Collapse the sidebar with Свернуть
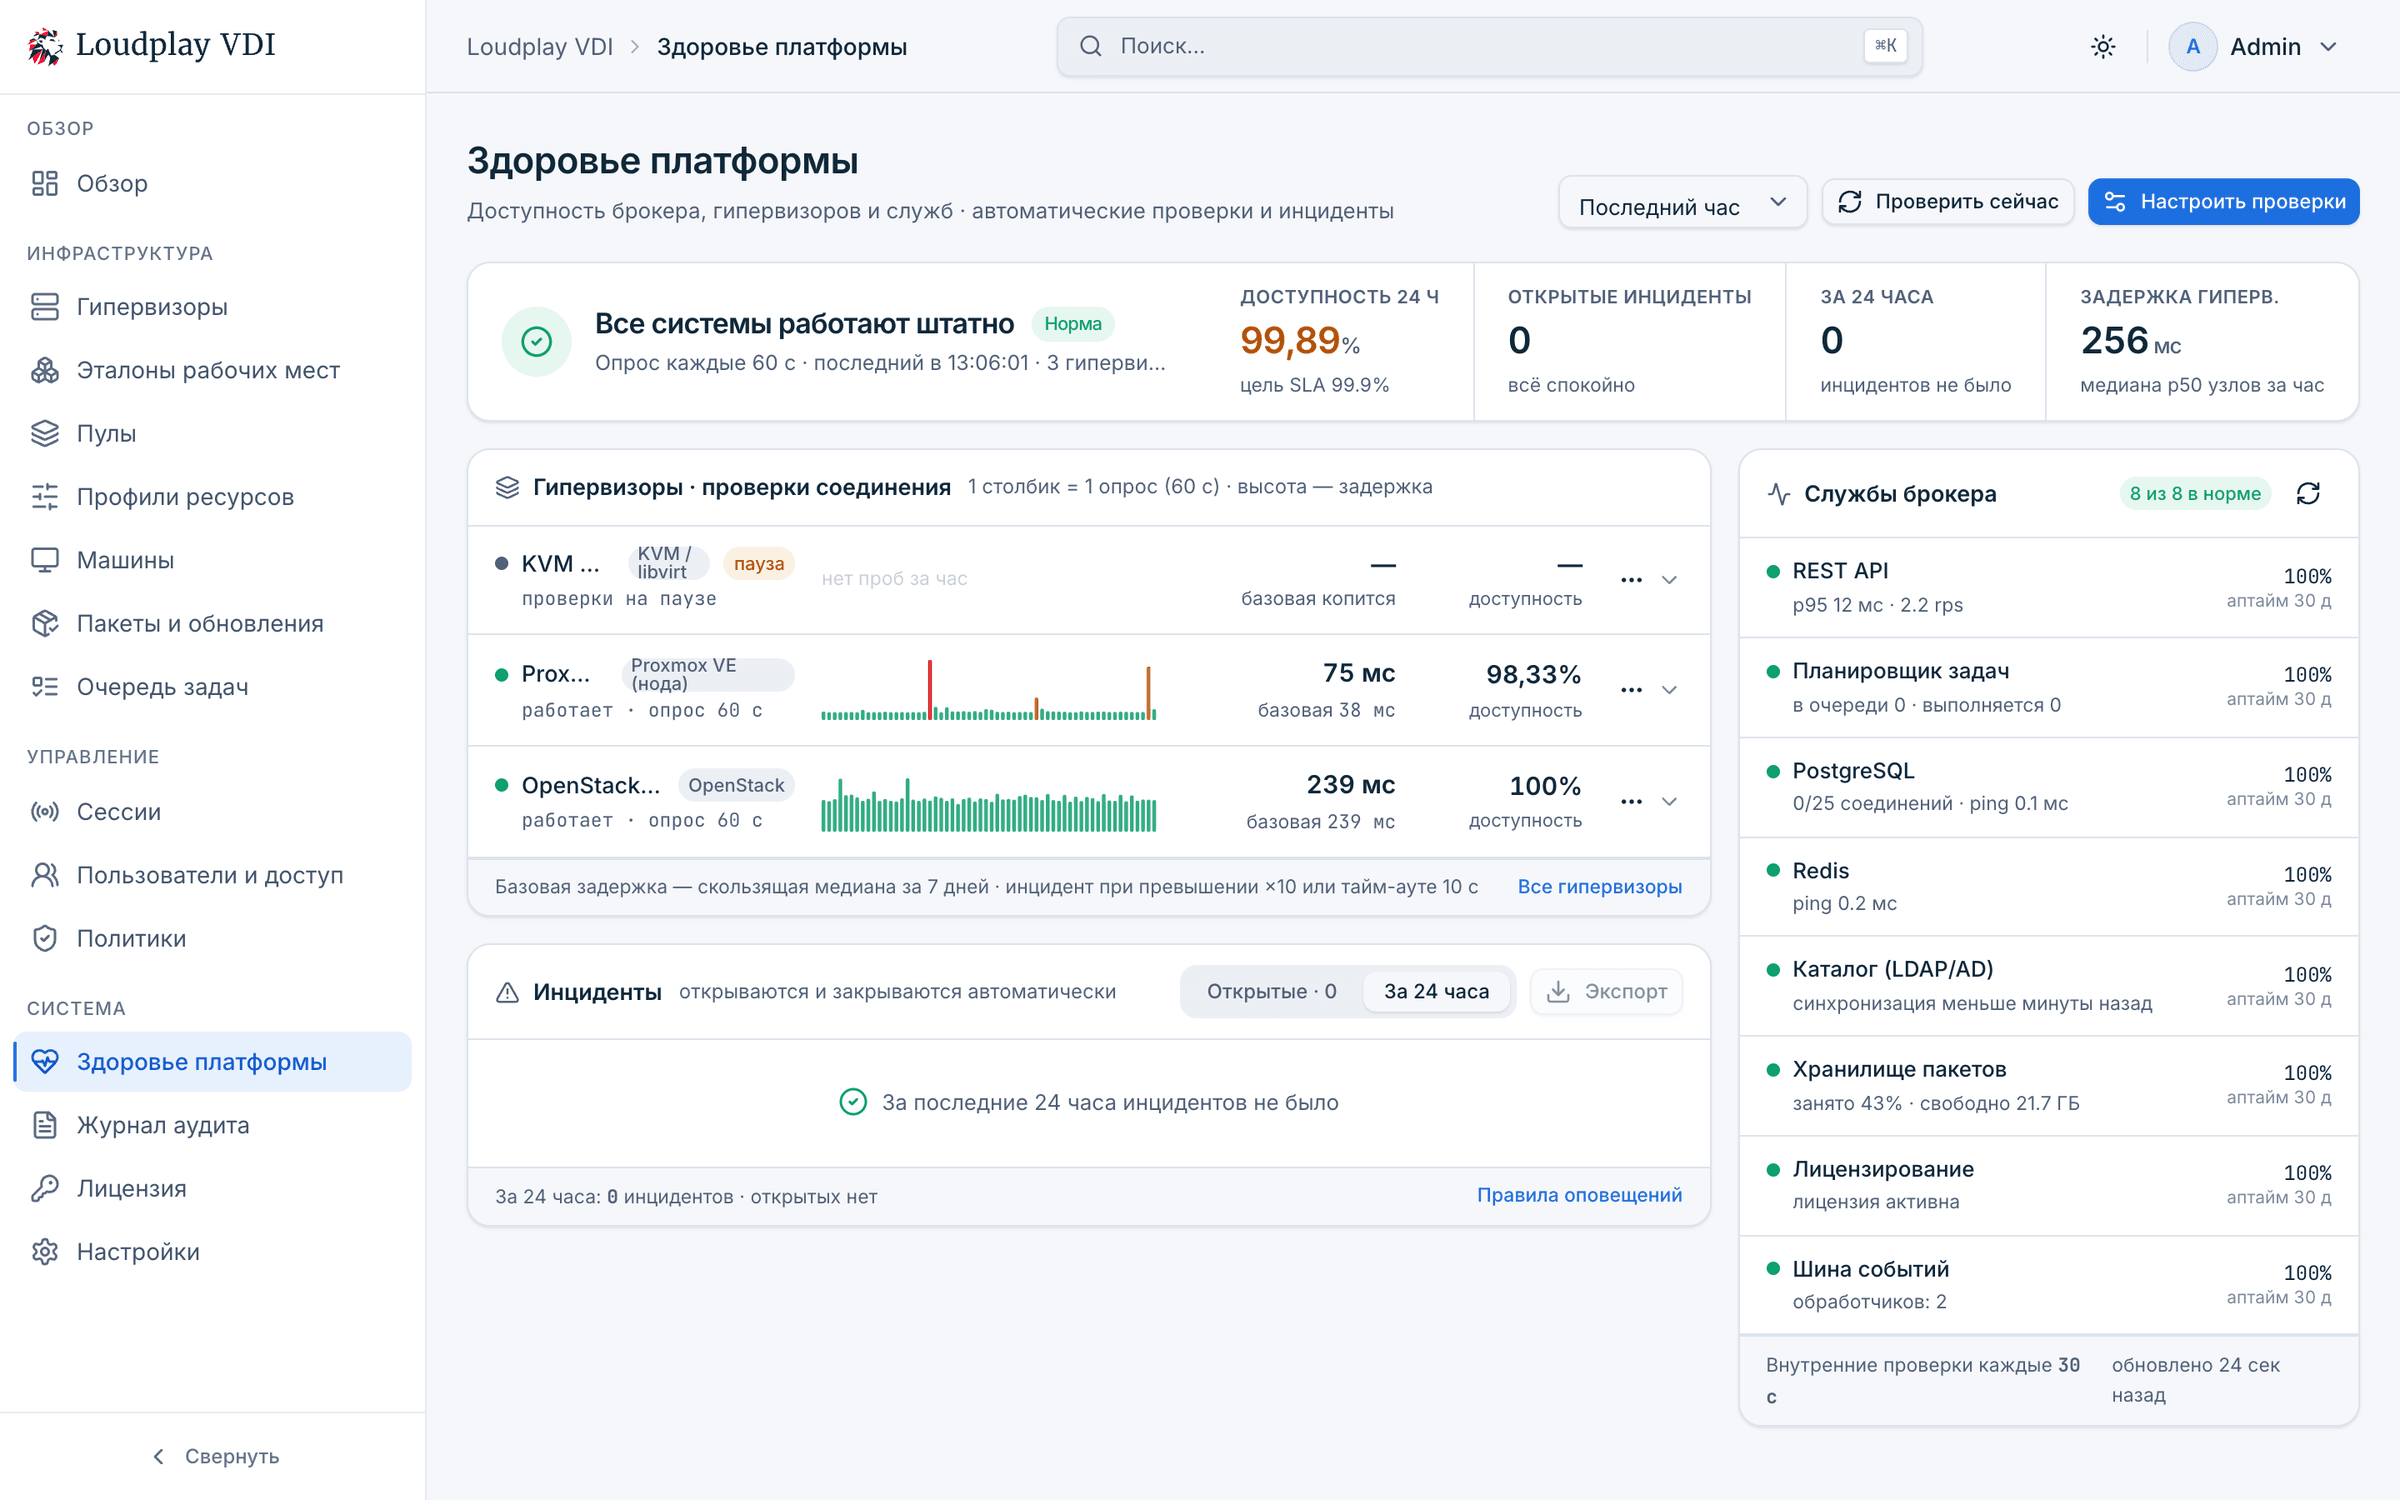The image size is (2400, 1500). tap(213, 1456)
